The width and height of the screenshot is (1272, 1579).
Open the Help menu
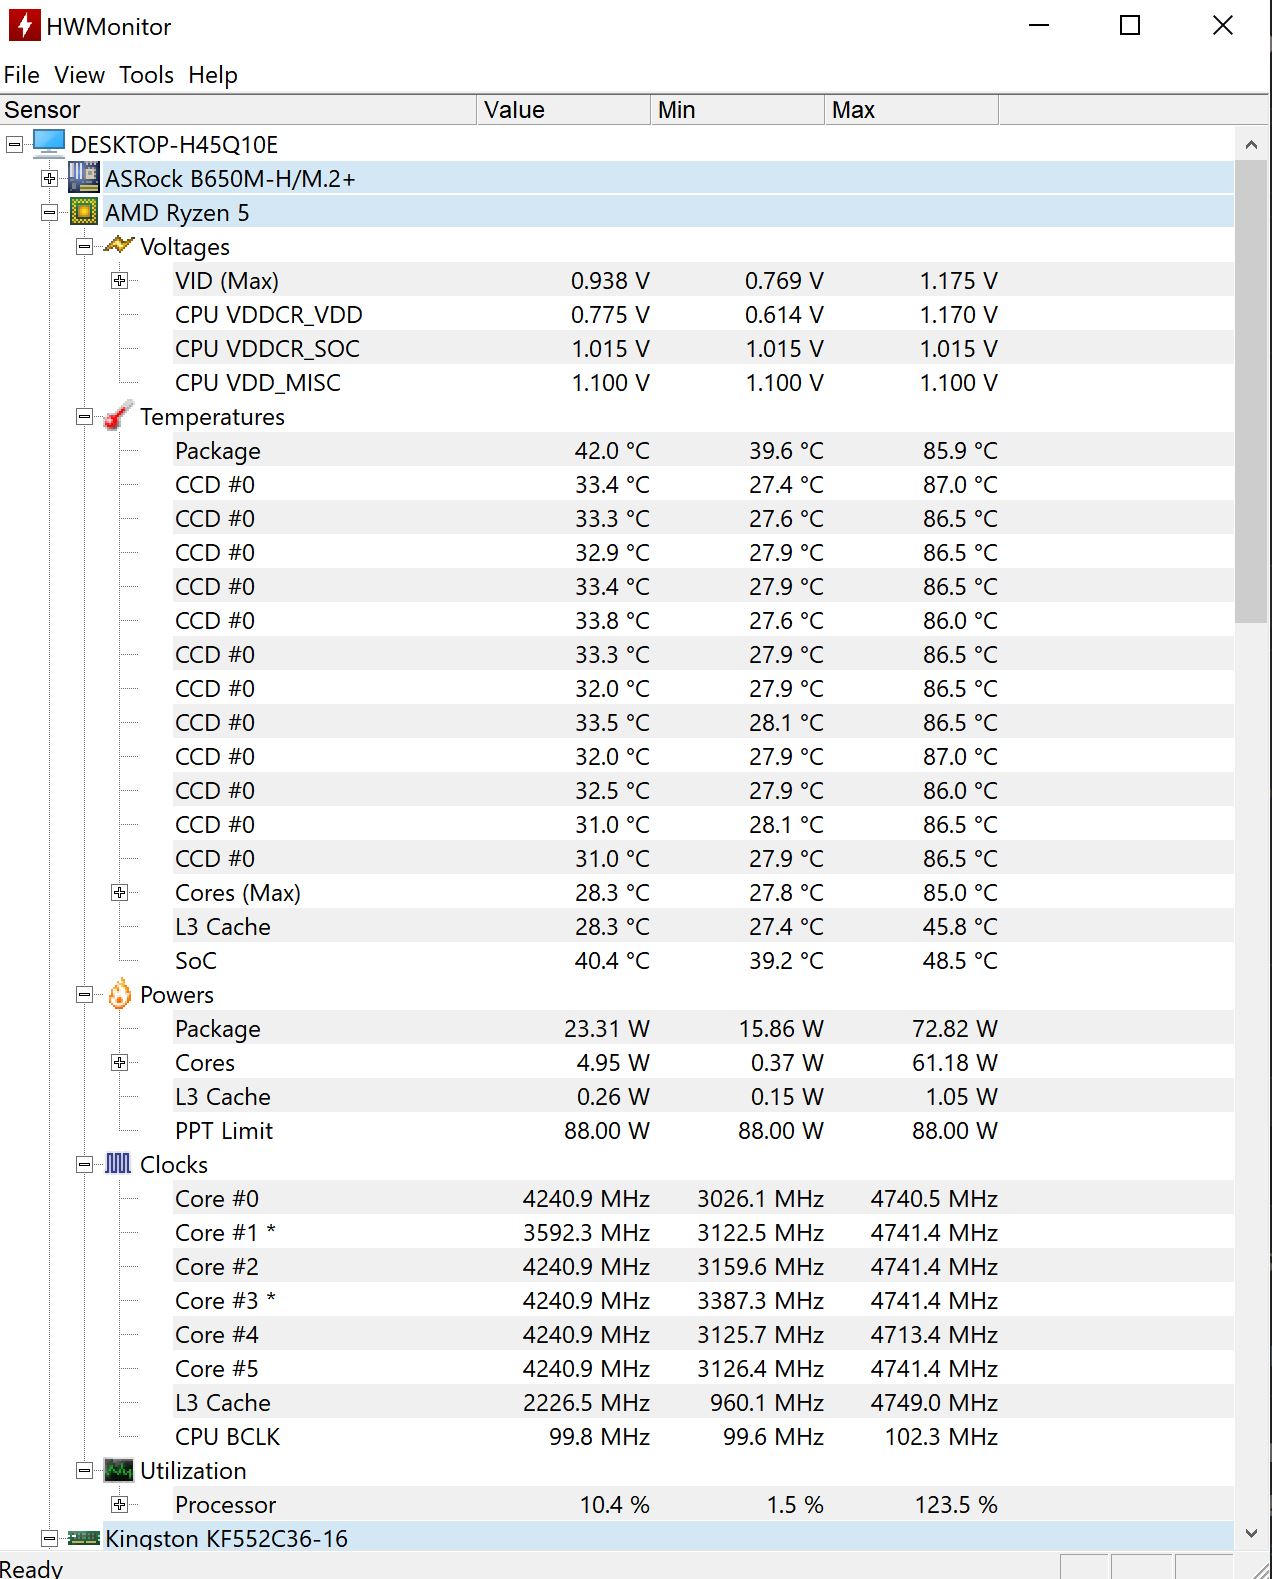pyautogui.click(x=213, y=75)
